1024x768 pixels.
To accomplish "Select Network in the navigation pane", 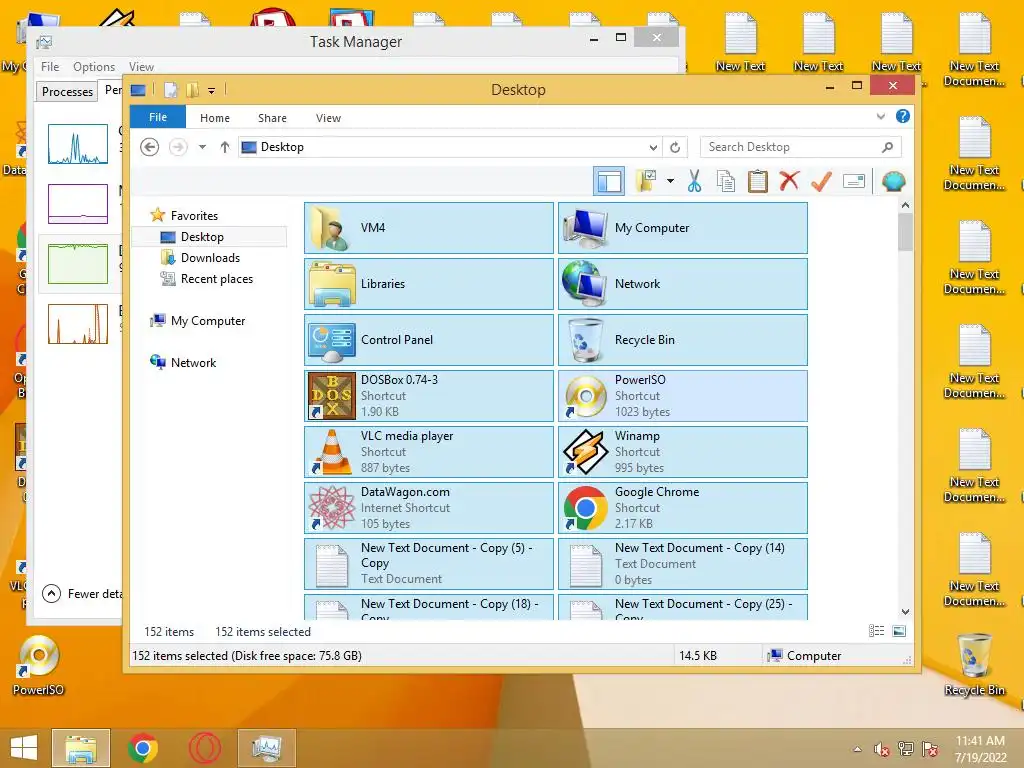I will (x=193, y=362).
